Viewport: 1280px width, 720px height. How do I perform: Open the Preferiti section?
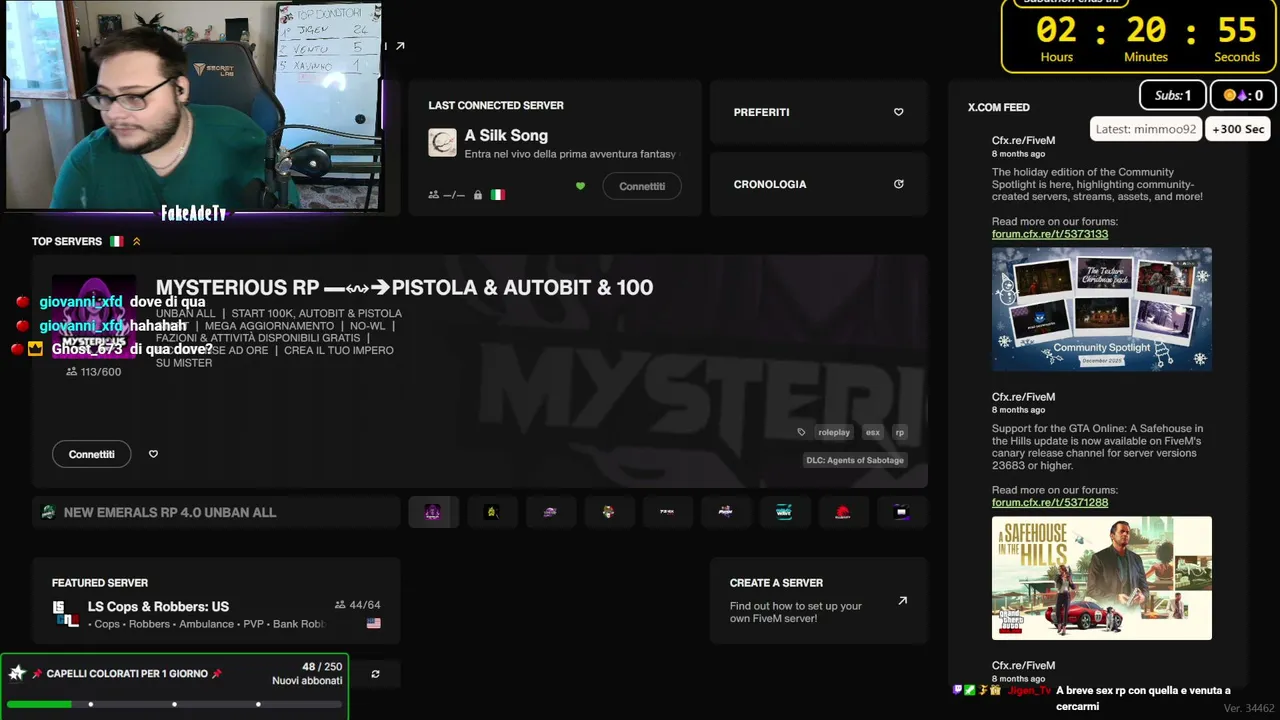(819, 112)
